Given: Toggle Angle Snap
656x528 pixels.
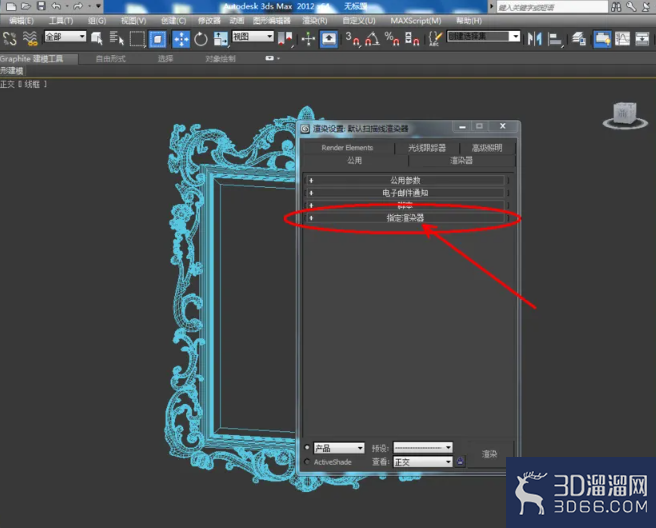Looking at the screenshot, I should pyautogui.click(x=372, y=39).
